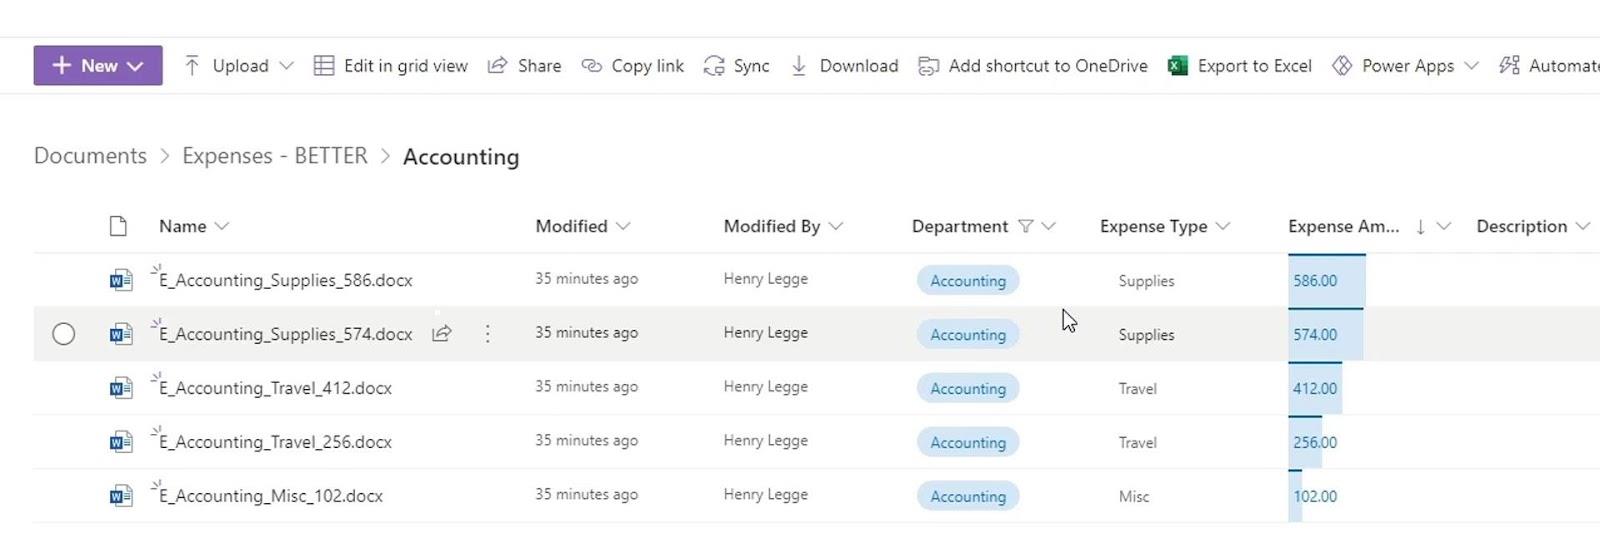Click the Power Apps icon
1600x558 pixels.
coord(1342,66)
